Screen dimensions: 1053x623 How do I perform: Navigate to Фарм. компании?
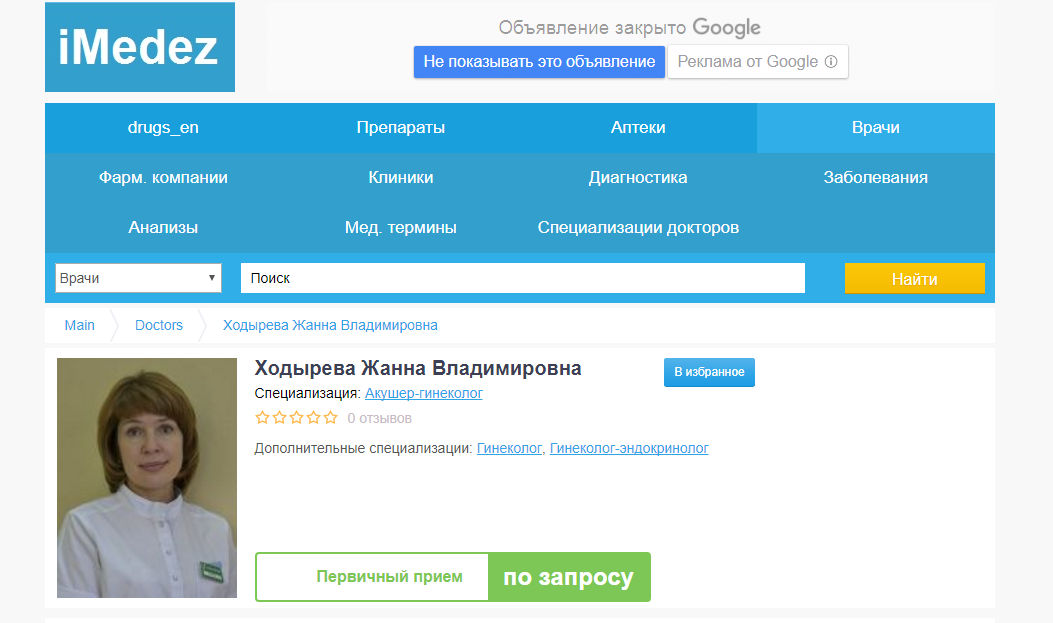tap(163, 178)
